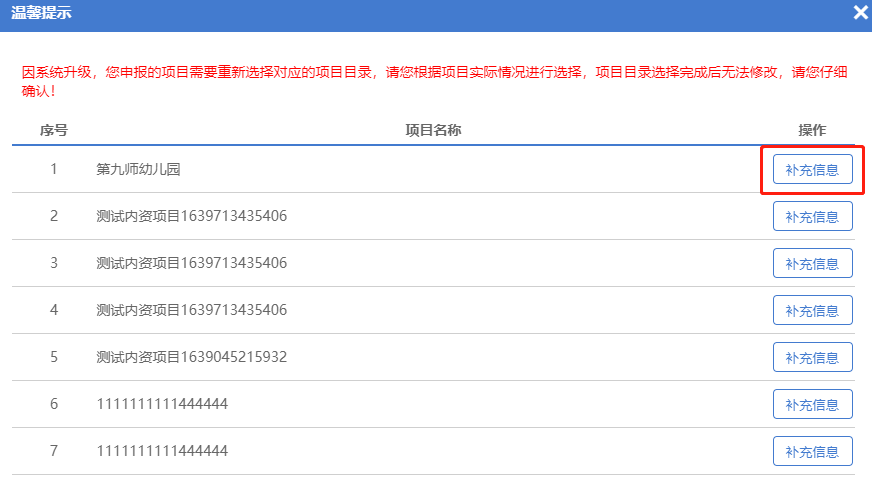
Task: Select project name 第九师幼儿园
Action: pos(138,169)
